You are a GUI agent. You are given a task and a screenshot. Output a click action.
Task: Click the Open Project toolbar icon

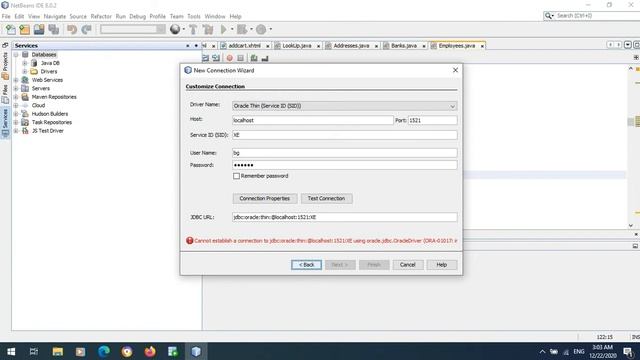39,29
